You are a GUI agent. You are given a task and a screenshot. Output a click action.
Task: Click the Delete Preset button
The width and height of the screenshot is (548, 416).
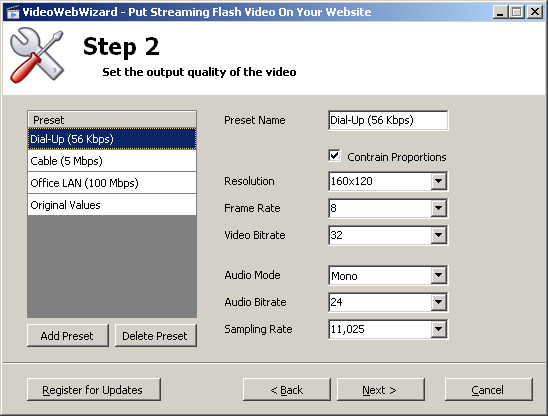pos(156,336)
